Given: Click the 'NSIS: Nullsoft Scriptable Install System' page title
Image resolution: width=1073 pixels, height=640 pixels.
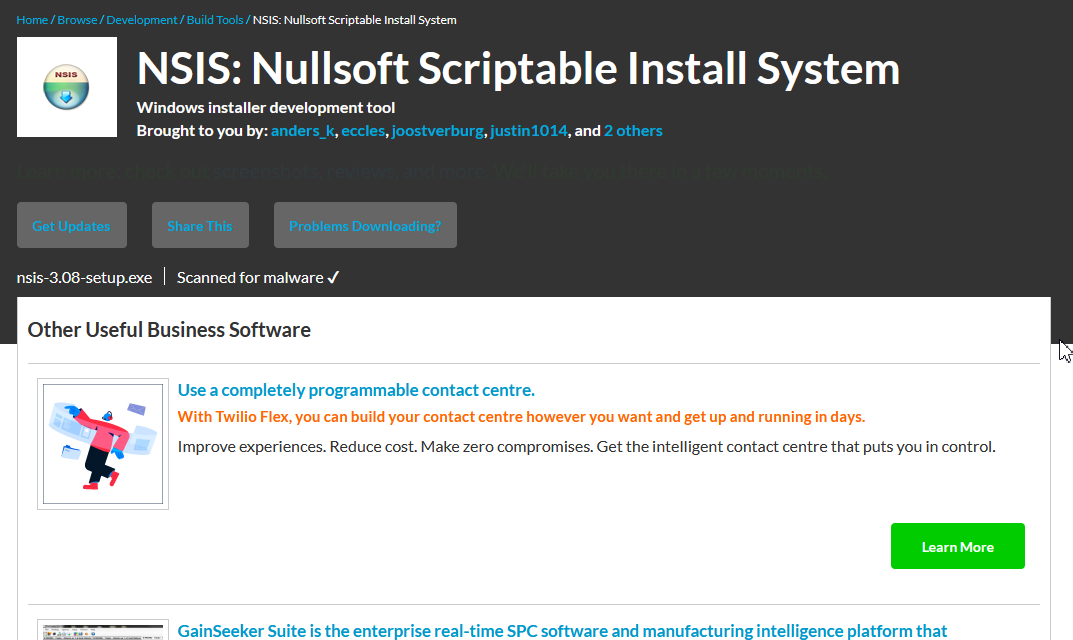Looking at the screenshot, I should 518,68.
